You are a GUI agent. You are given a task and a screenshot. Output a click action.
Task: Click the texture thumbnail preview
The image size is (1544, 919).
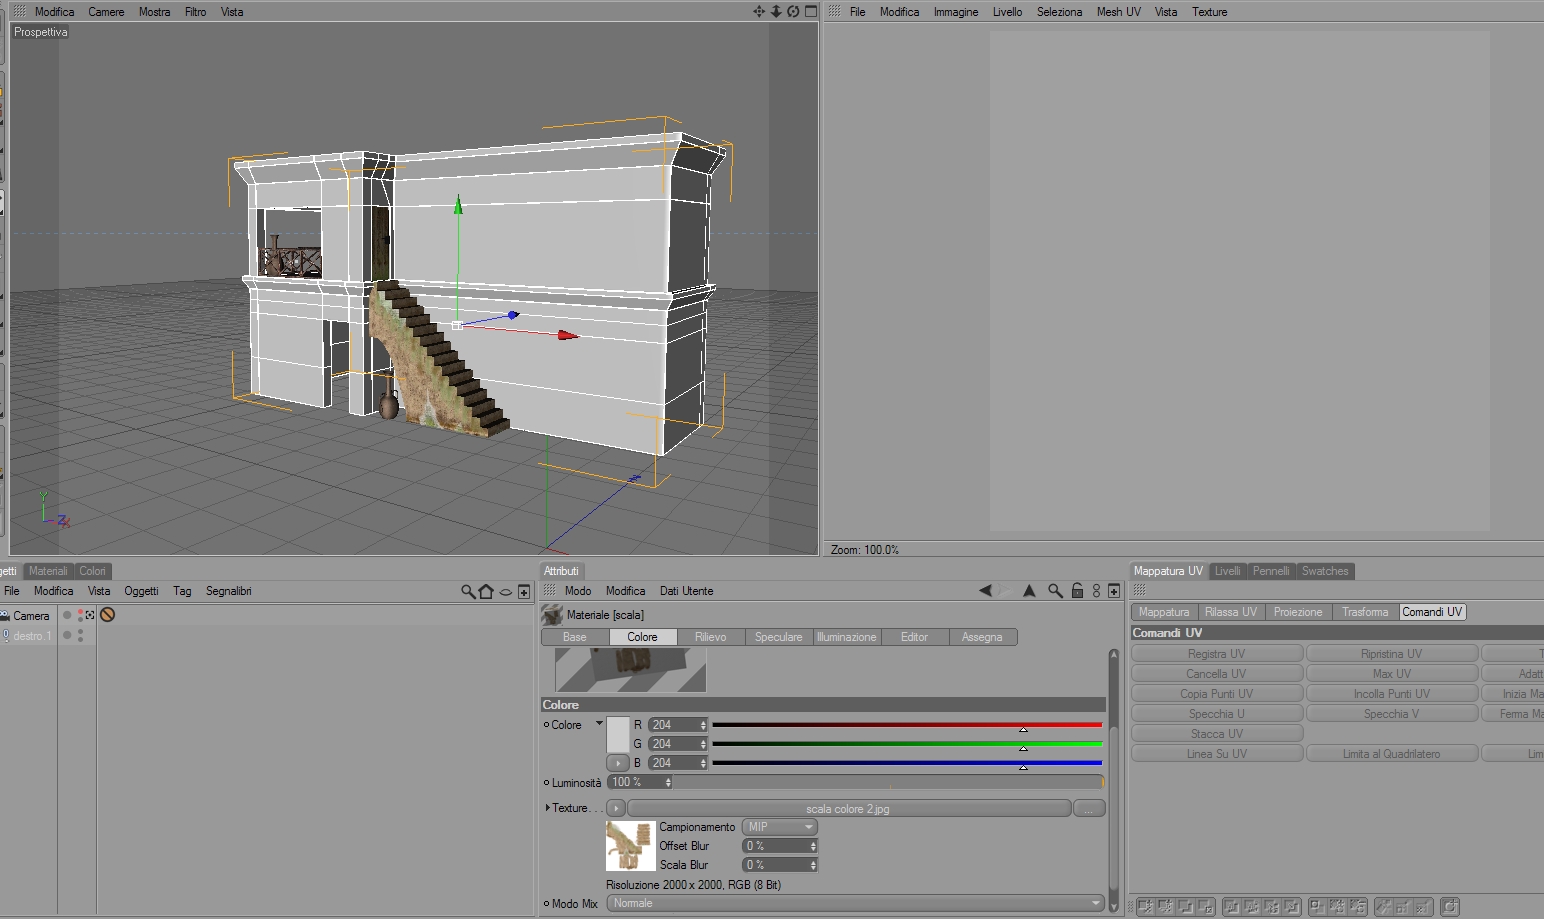[x=630, y=846]
